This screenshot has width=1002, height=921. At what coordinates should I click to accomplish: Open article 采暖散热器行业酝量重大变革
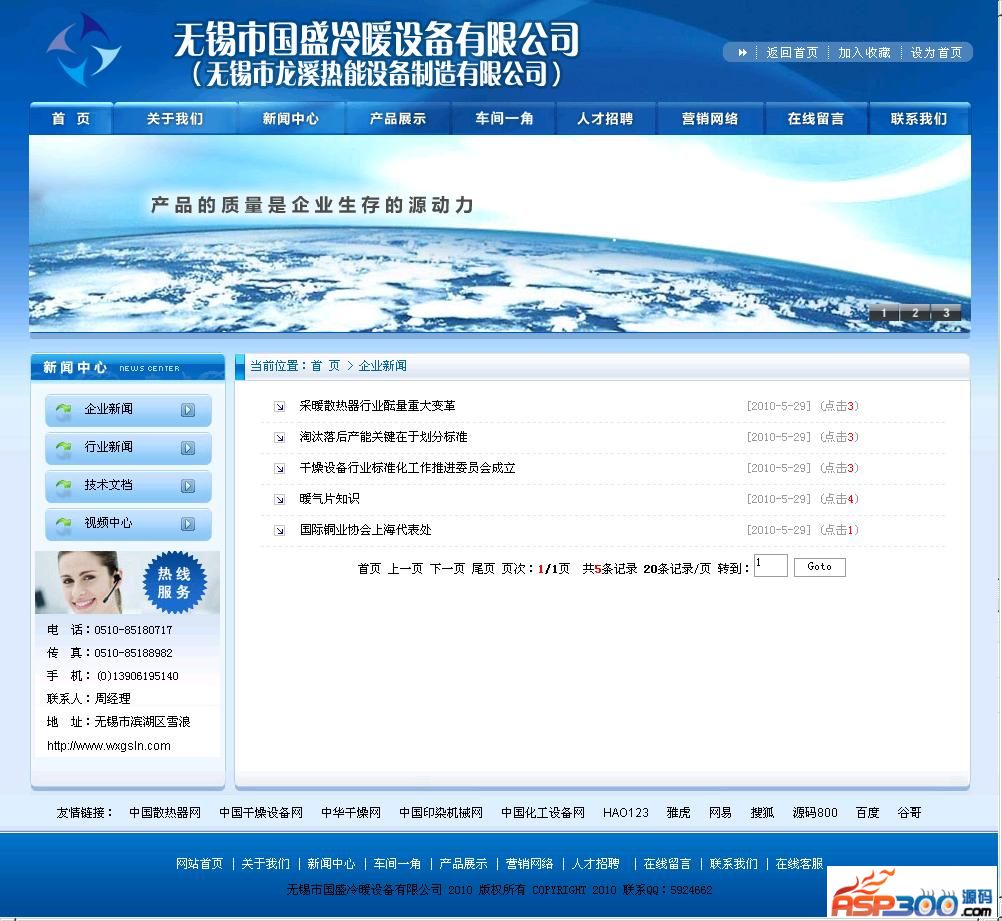click(x=378, y=406)
